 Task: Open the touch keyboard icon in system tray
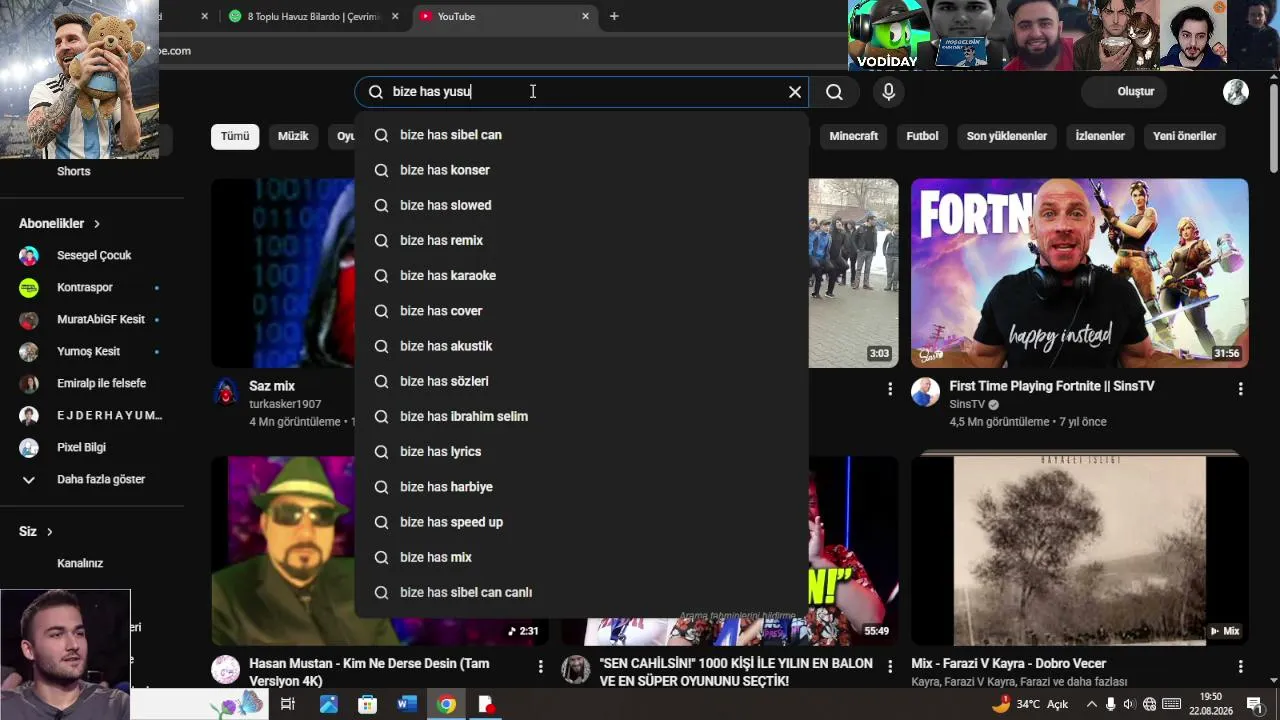click(x=1171, y=704)
